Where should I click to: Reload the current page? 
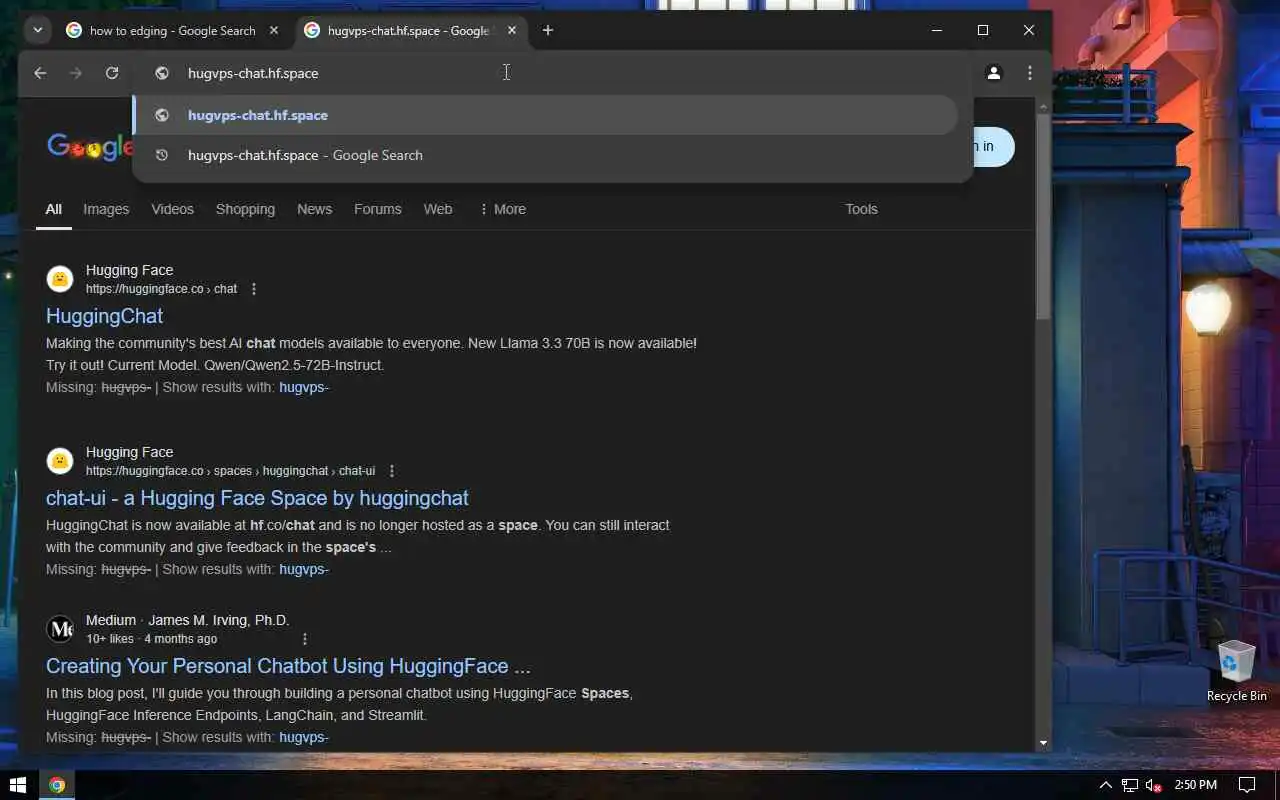[112, 73]
